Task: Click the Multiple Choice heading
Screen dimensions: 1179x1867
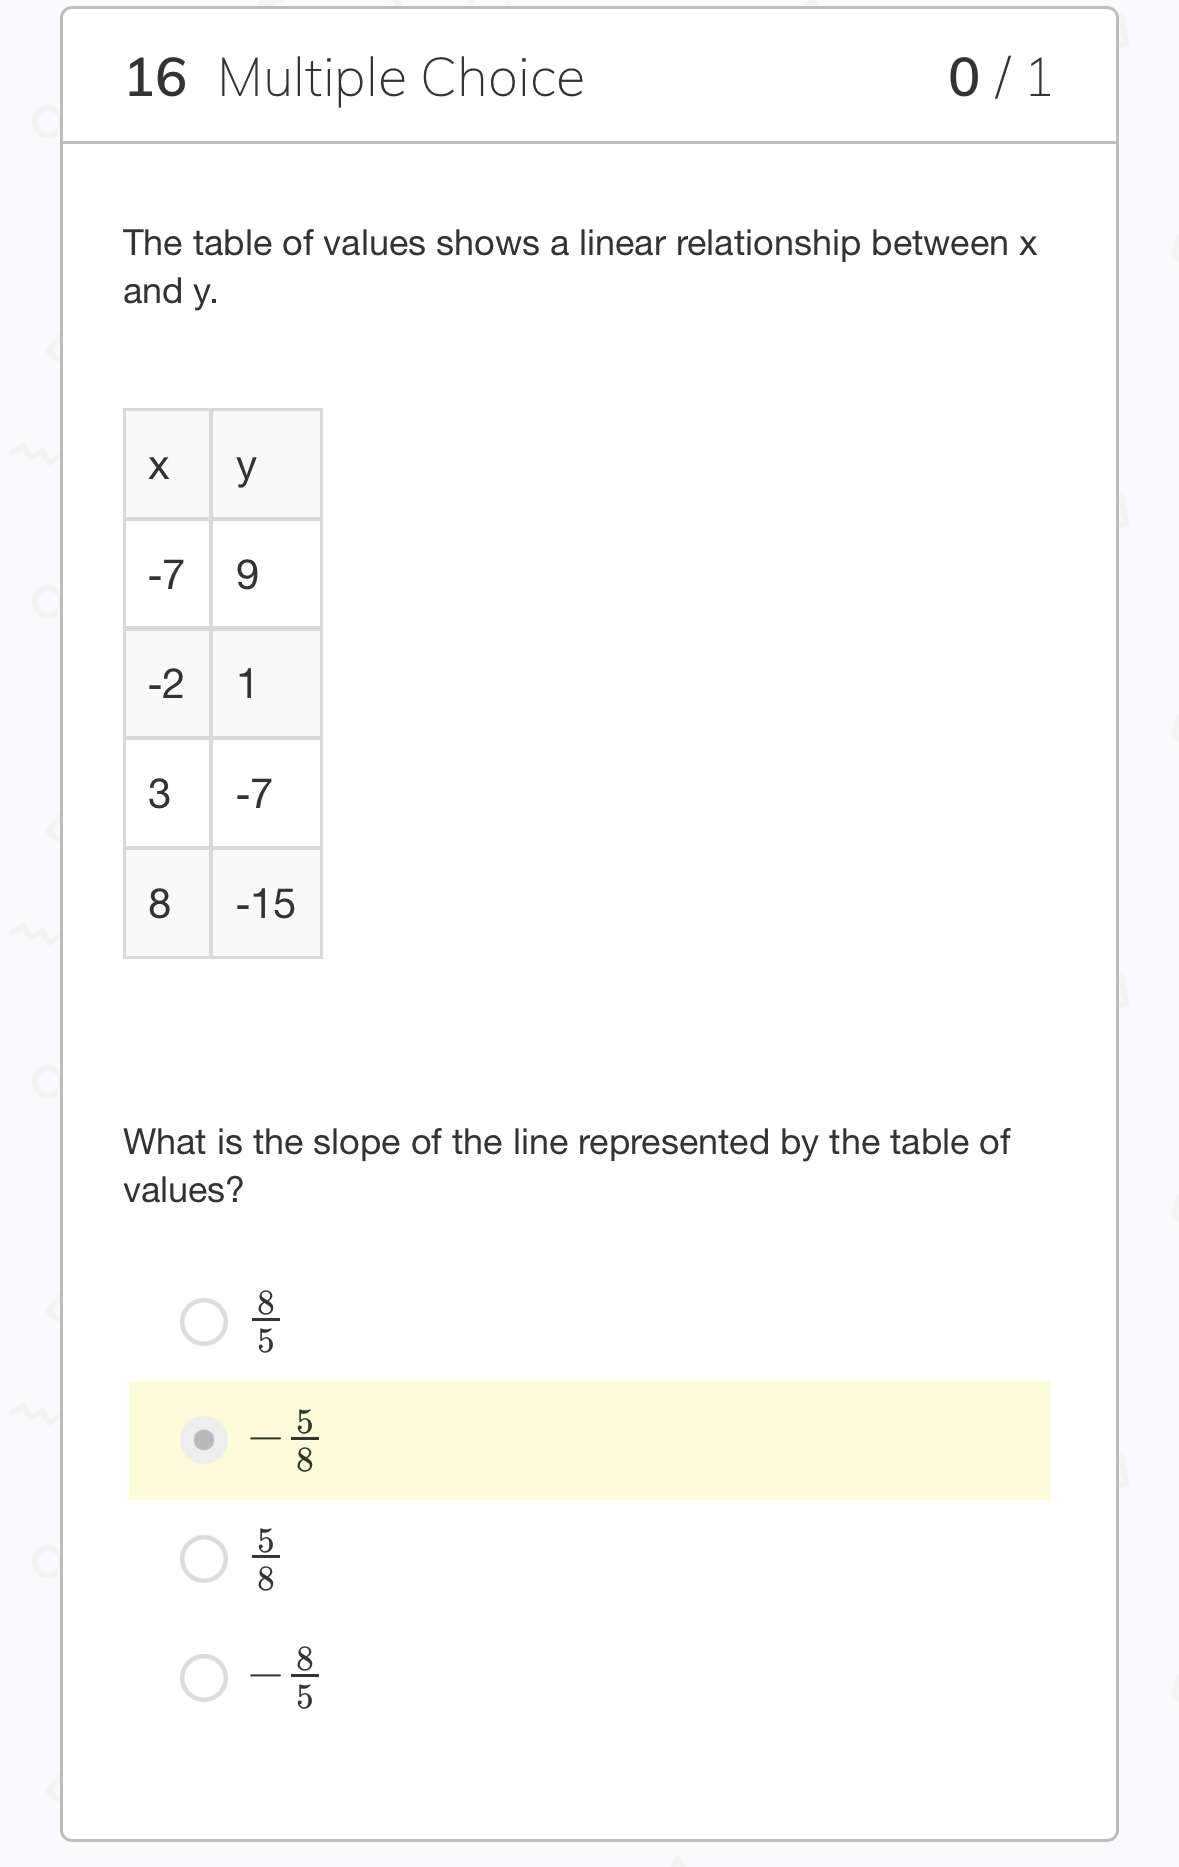Action: click(401, 78)
